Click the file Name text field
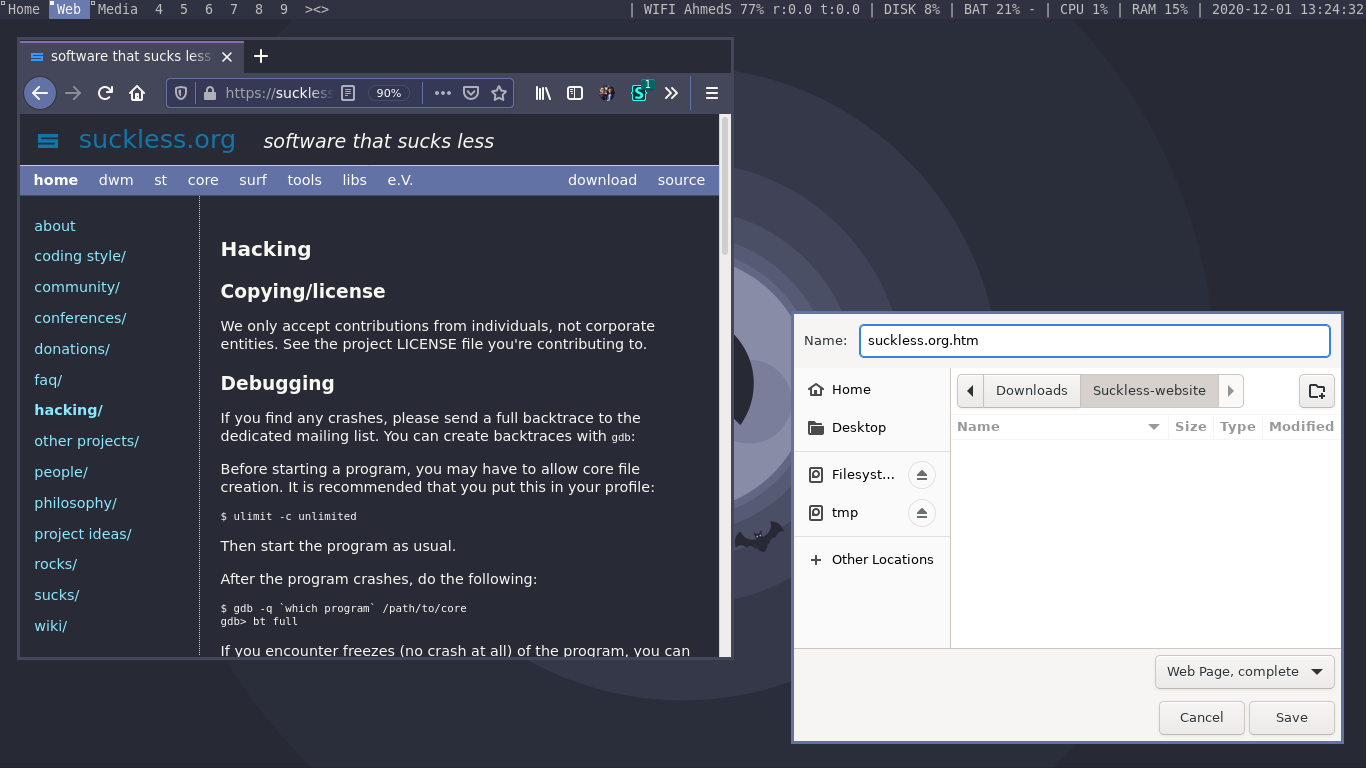 pyautogui.click(x=1094, y=340)
